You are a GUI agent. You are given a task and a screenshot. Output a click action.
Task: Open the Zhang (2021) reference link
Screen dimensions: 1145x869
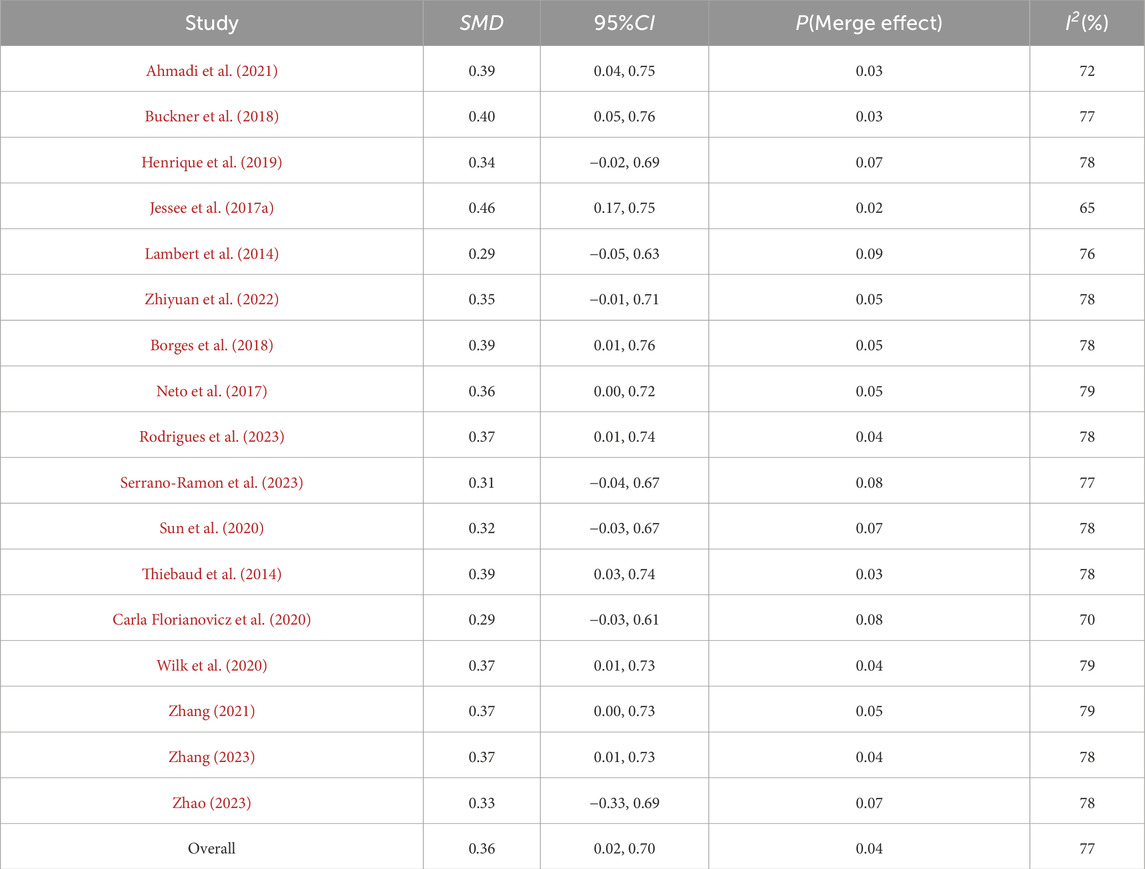click(x=212, y=711)
